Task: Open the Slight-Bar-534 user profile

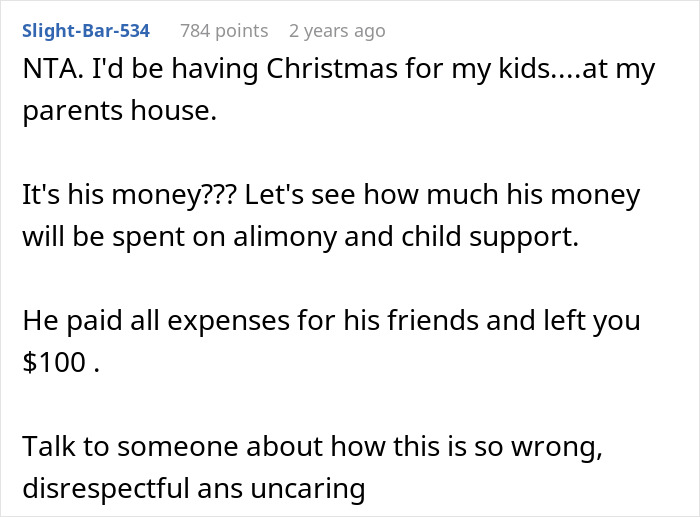Action: click(85, 31)
